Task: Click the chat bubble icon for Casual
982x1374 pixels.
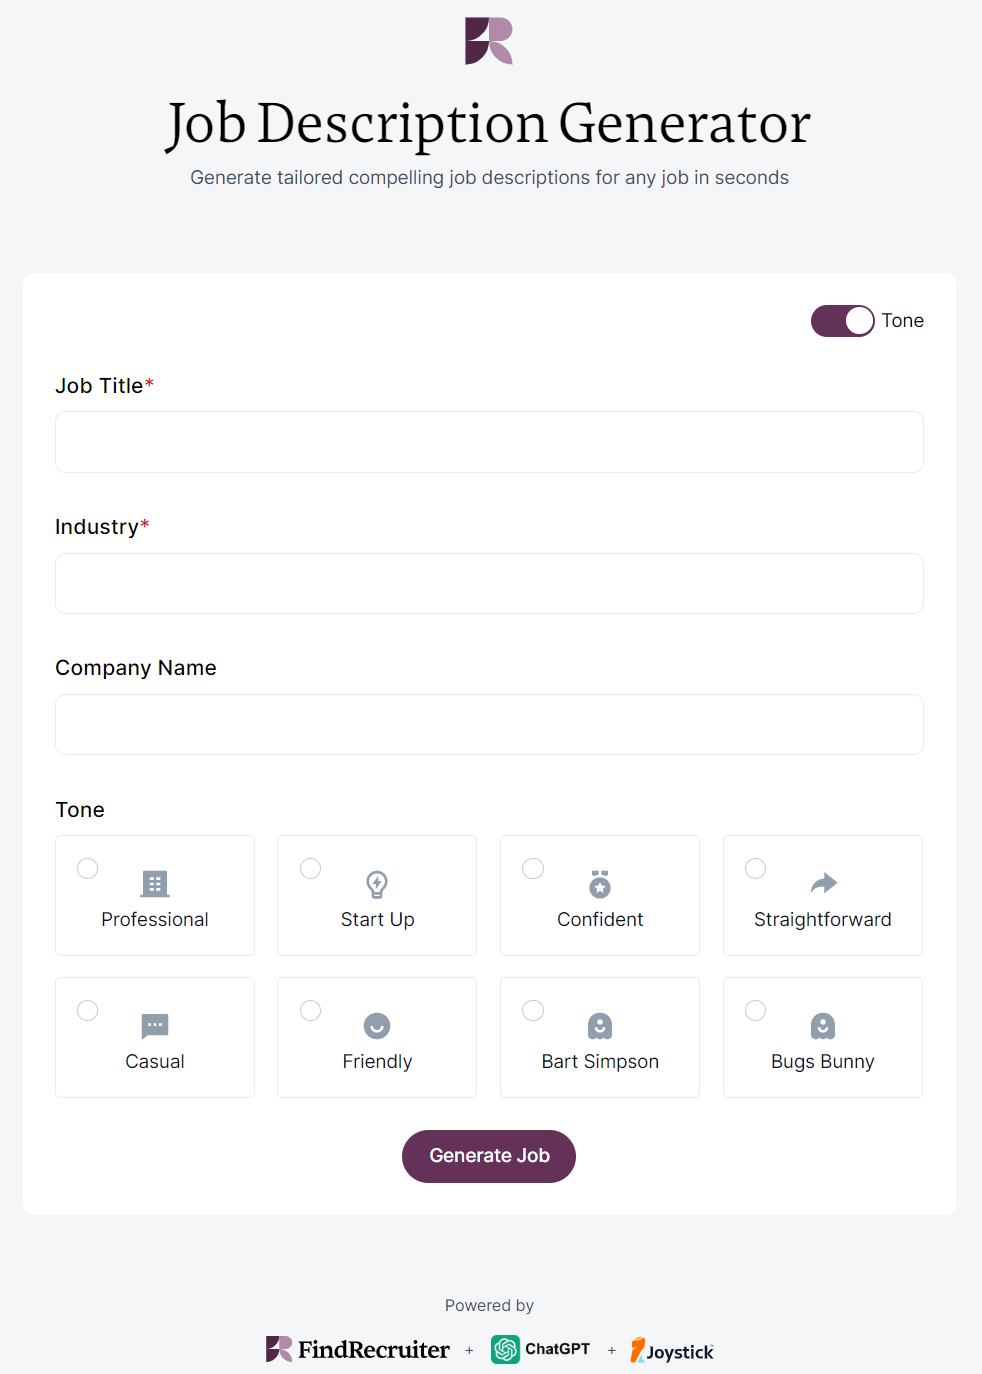Action: (155, 1026)
